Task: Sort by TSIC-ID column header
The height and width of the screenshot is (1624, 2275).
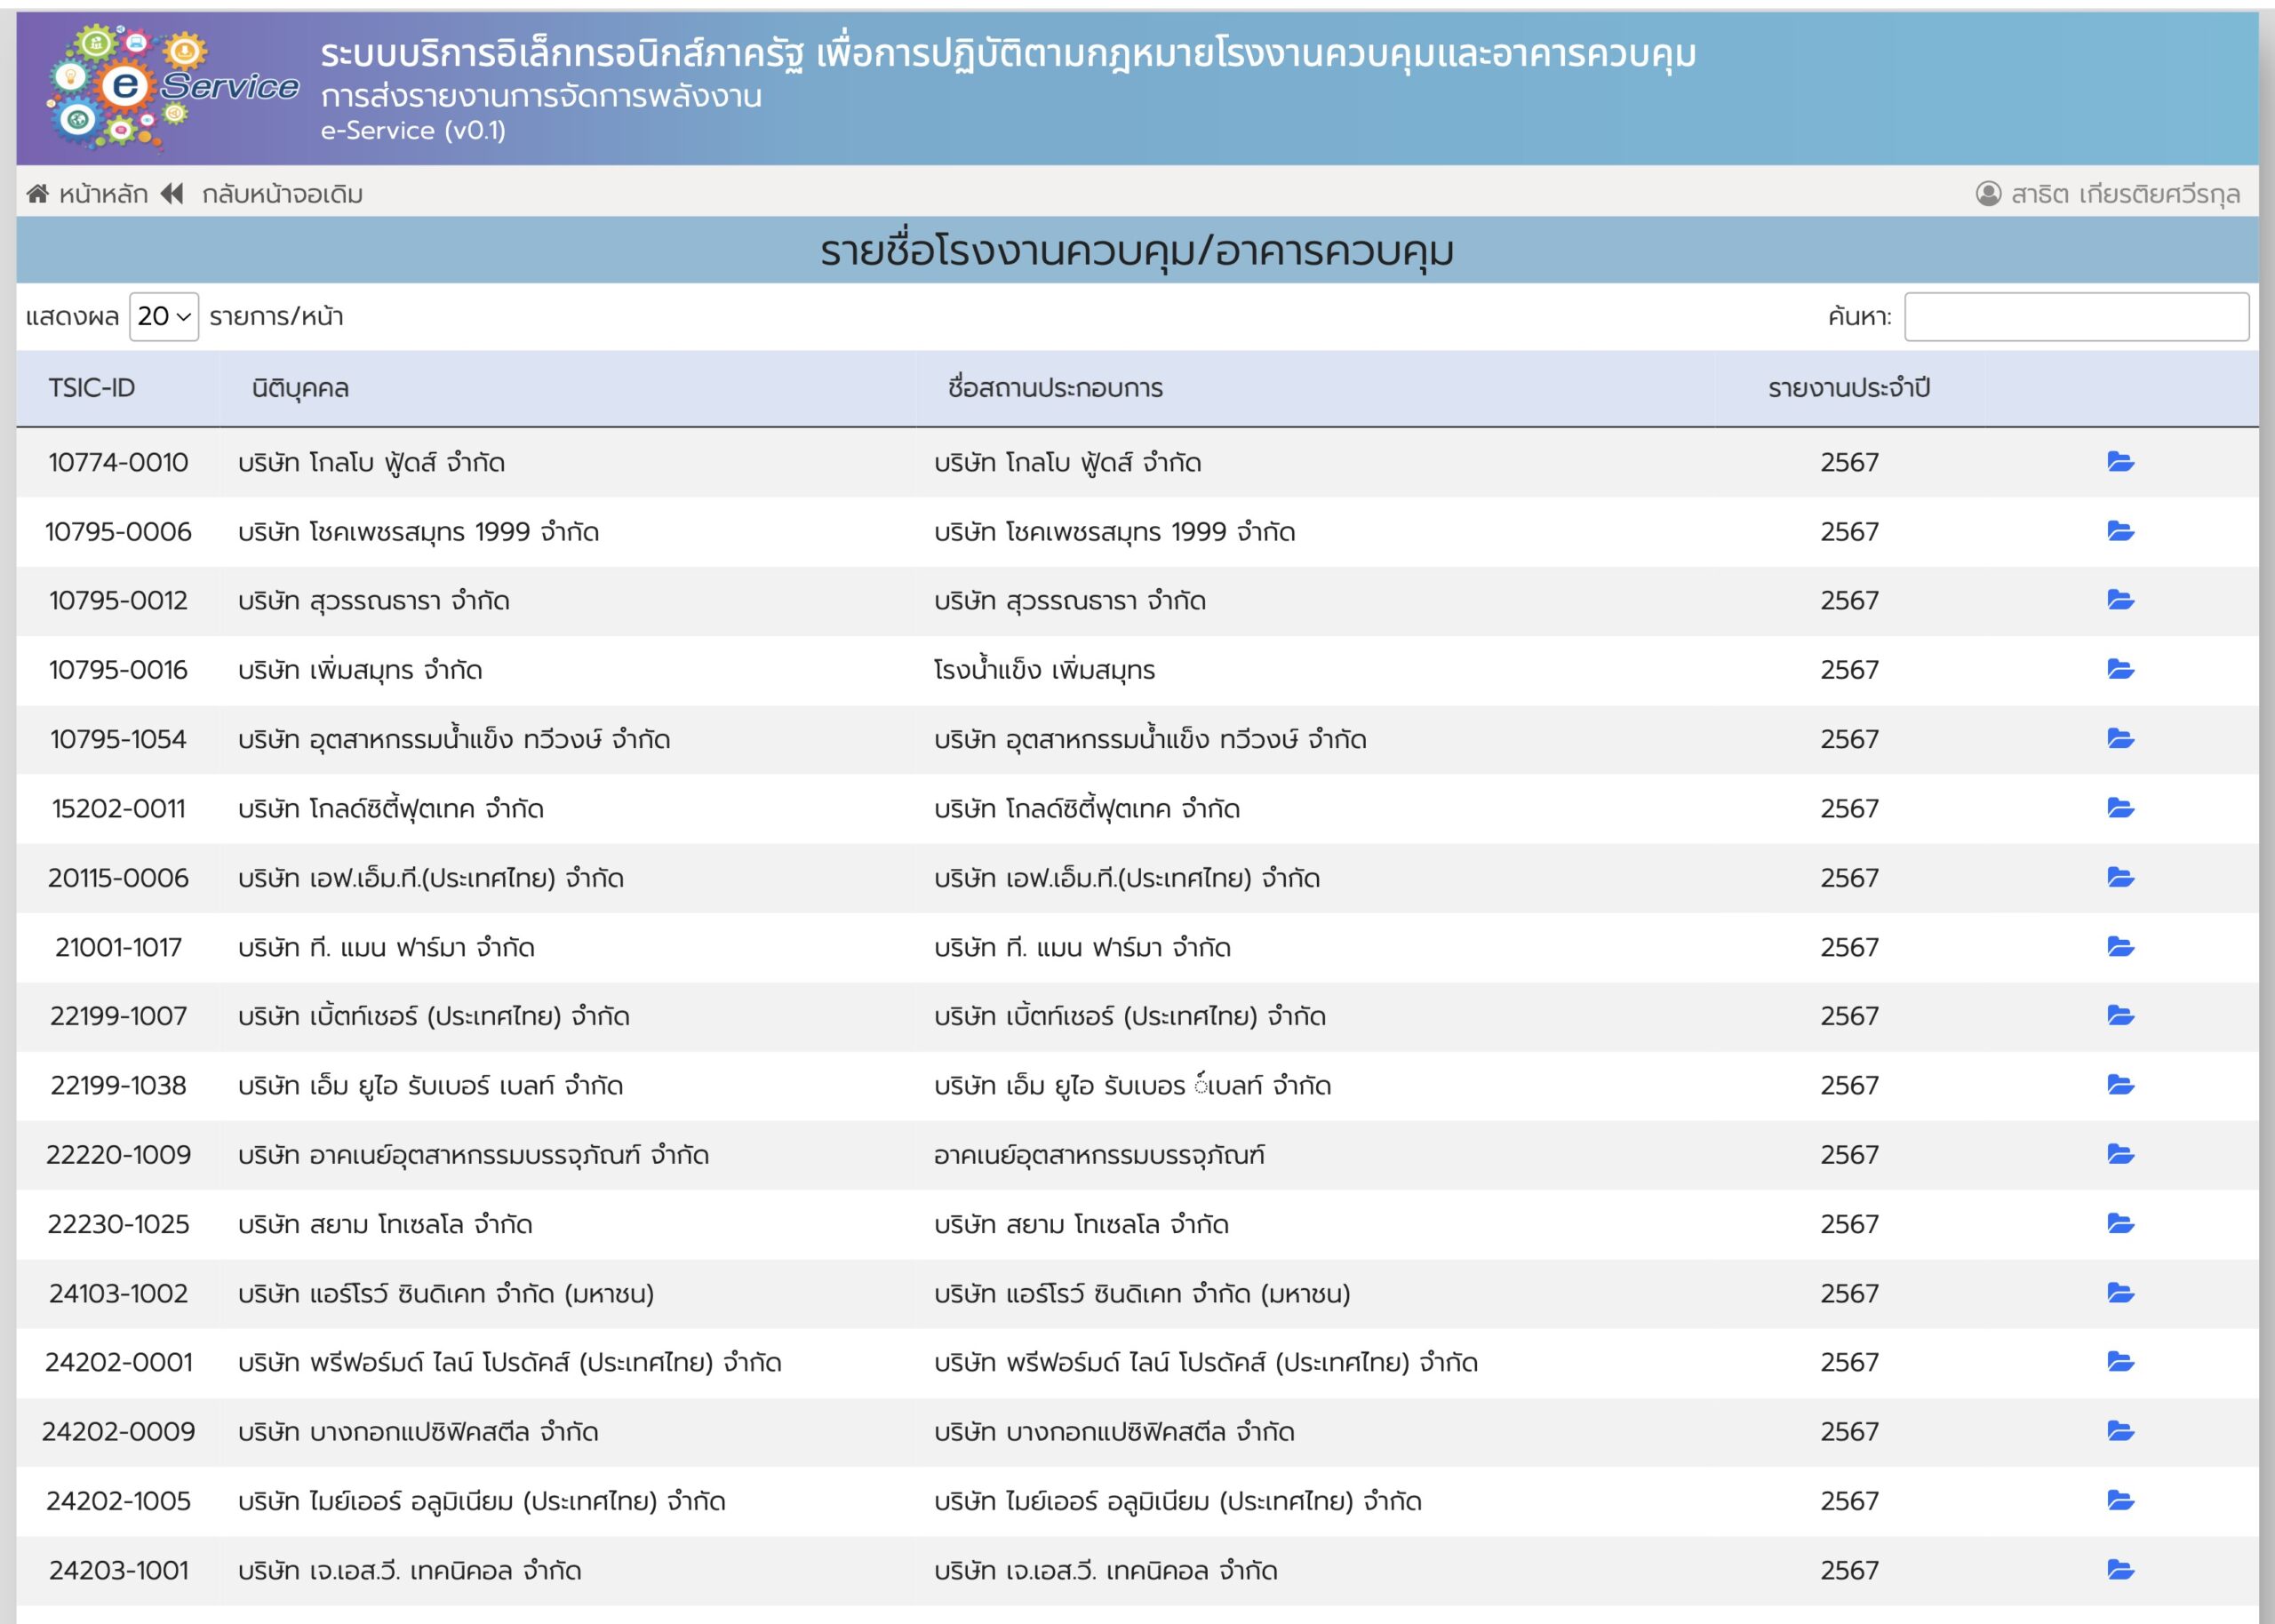Action: 92,388
